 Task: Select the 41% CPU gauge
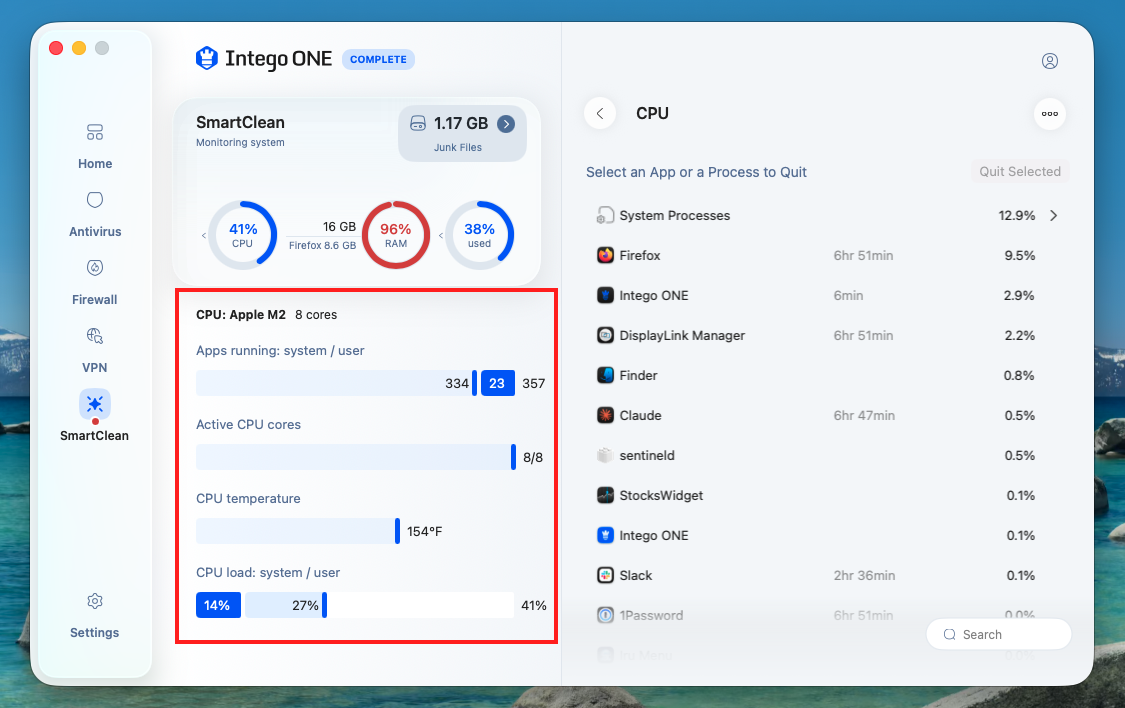[243, 235]
